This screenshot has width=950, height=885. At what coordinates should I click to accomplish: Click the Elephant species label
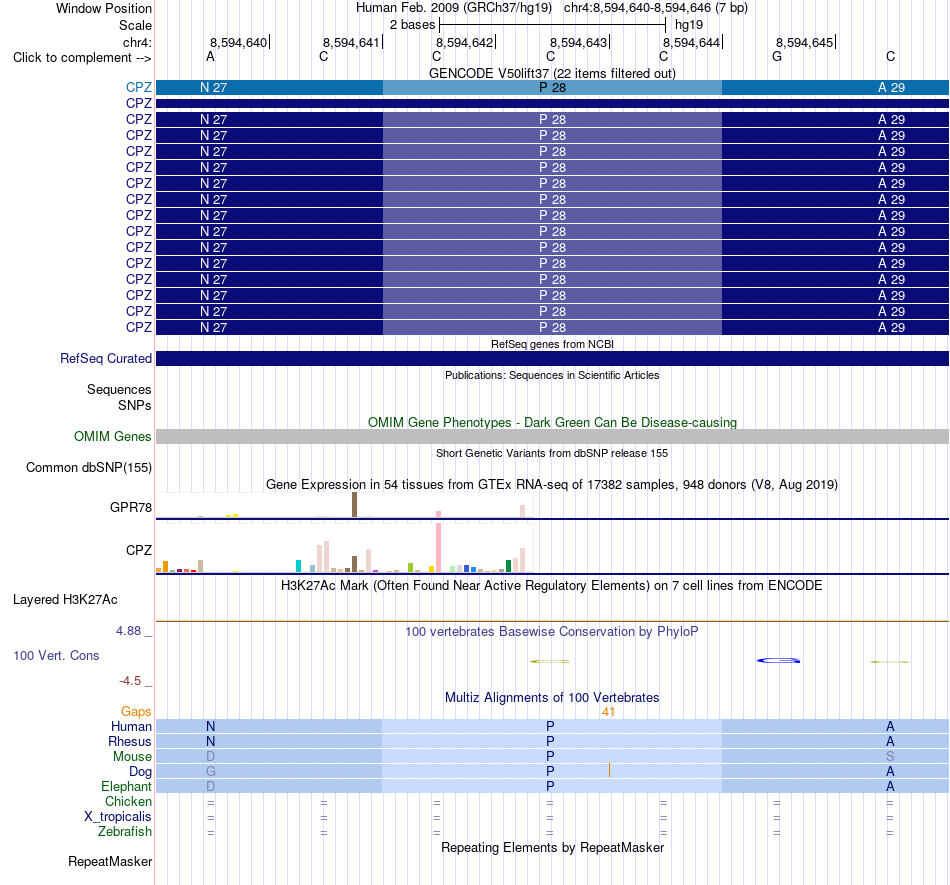tap(127, 786)
